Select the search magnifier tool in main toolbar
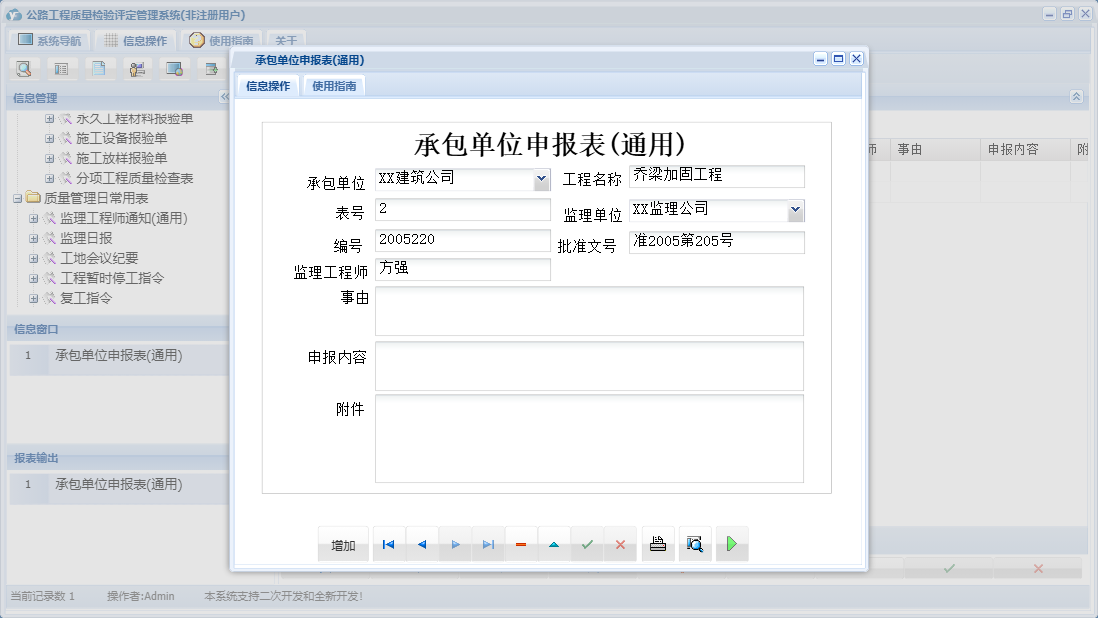The width and height of the screenshot is (1098, 618). (x=24, y=68)
